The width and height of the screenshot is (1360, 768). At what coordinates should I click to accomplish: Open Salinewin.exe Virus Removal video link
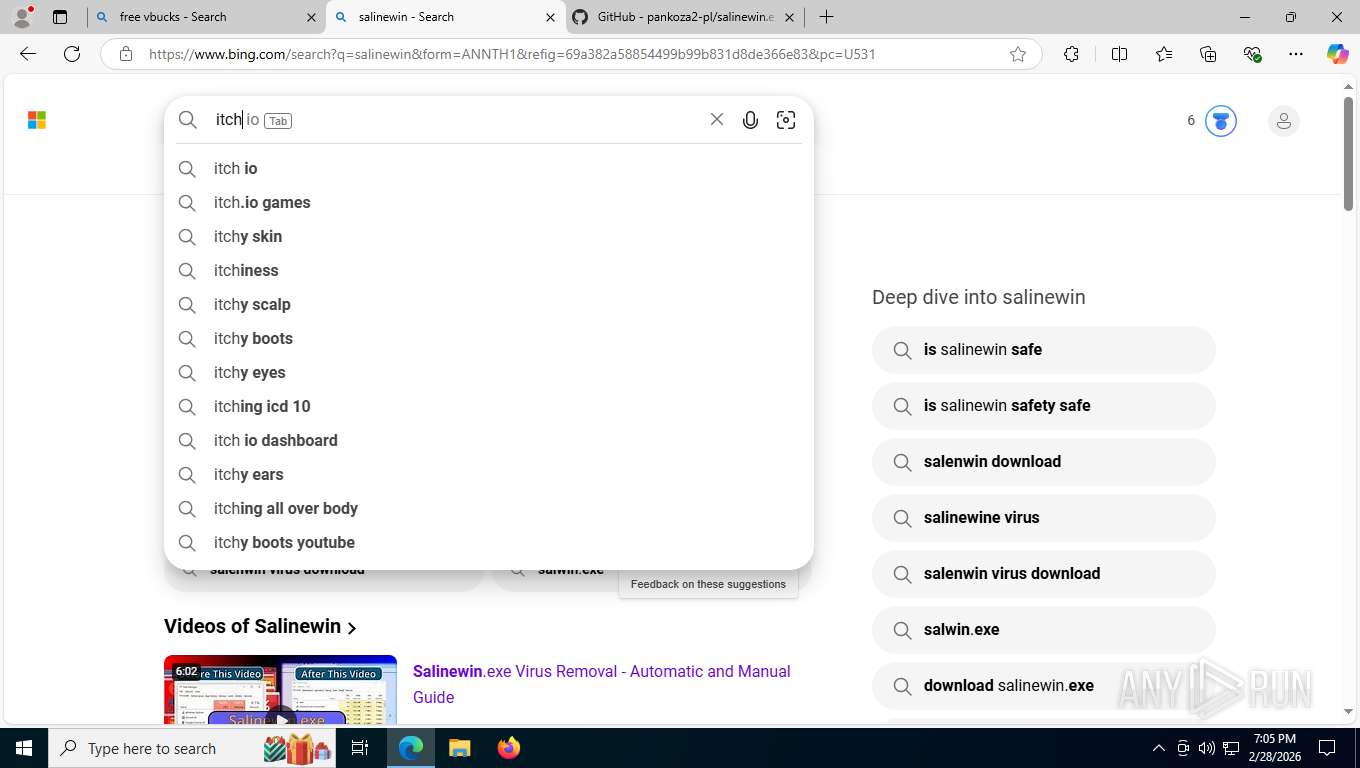(601, 684)
